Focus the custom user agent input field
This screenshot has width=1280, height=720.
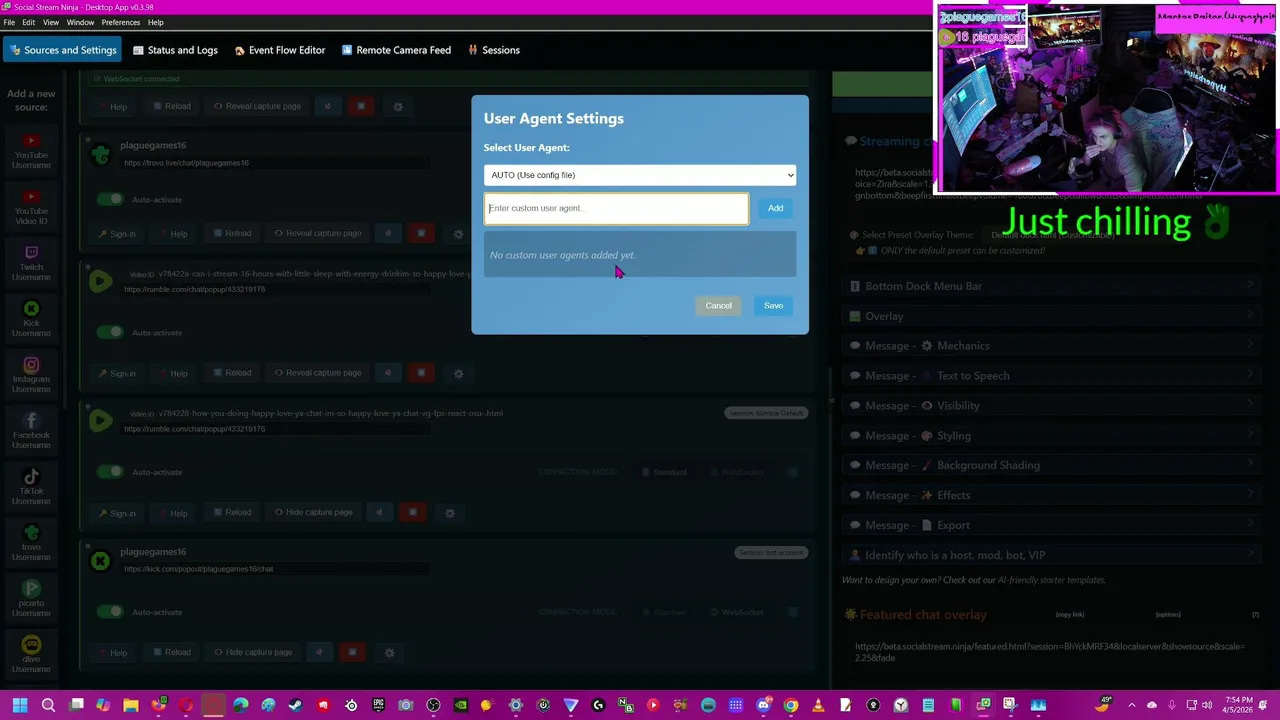(x=616, y=208)
